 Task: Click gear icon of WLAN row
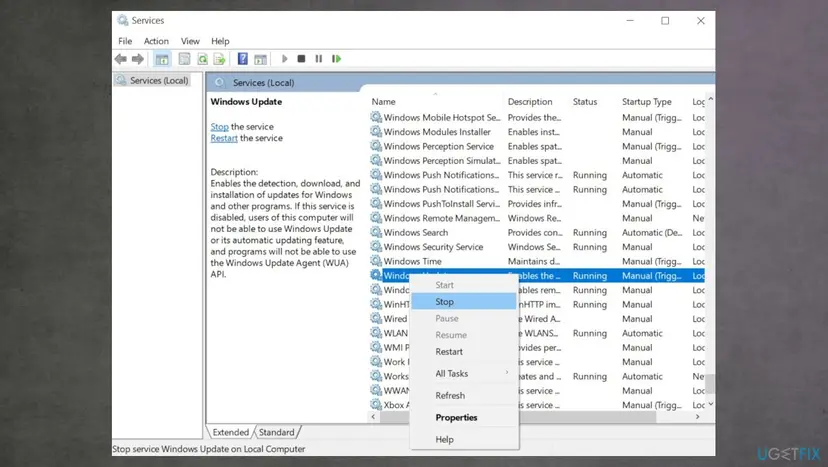(x=376, y=332)
